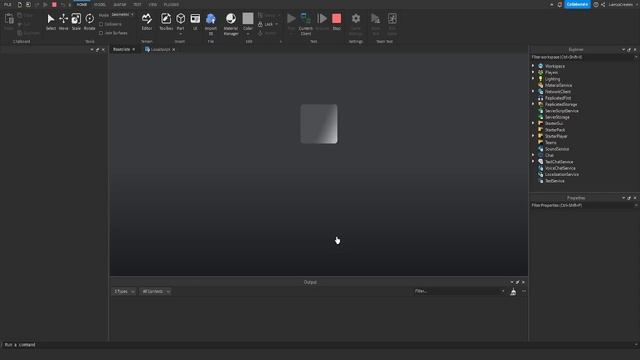Image resolution: width=640 pixels, height=360 pixels.
Task: Clear the output with the broom icon
Action: pos(513,291)
